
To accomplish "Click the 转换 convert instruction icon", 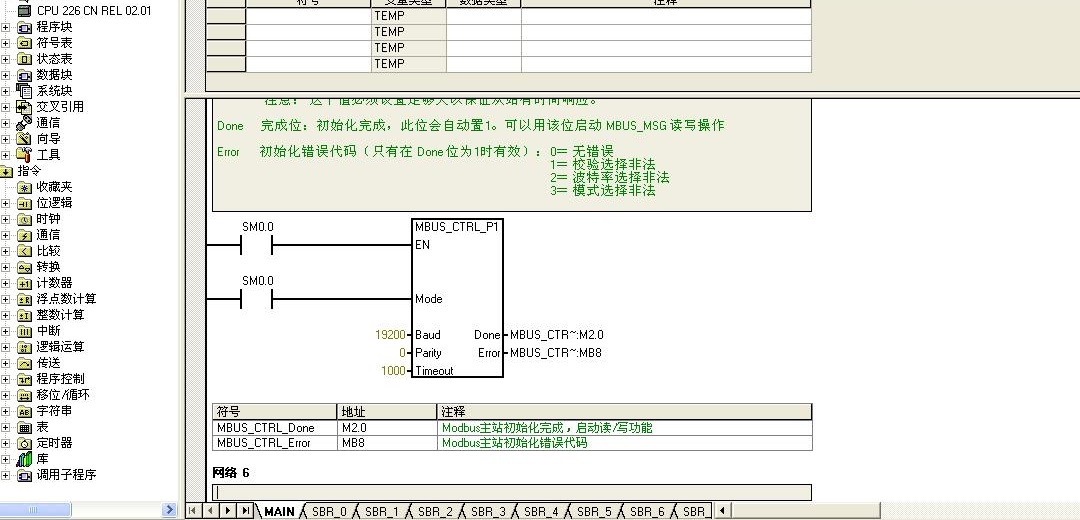I will pos(24,267).
